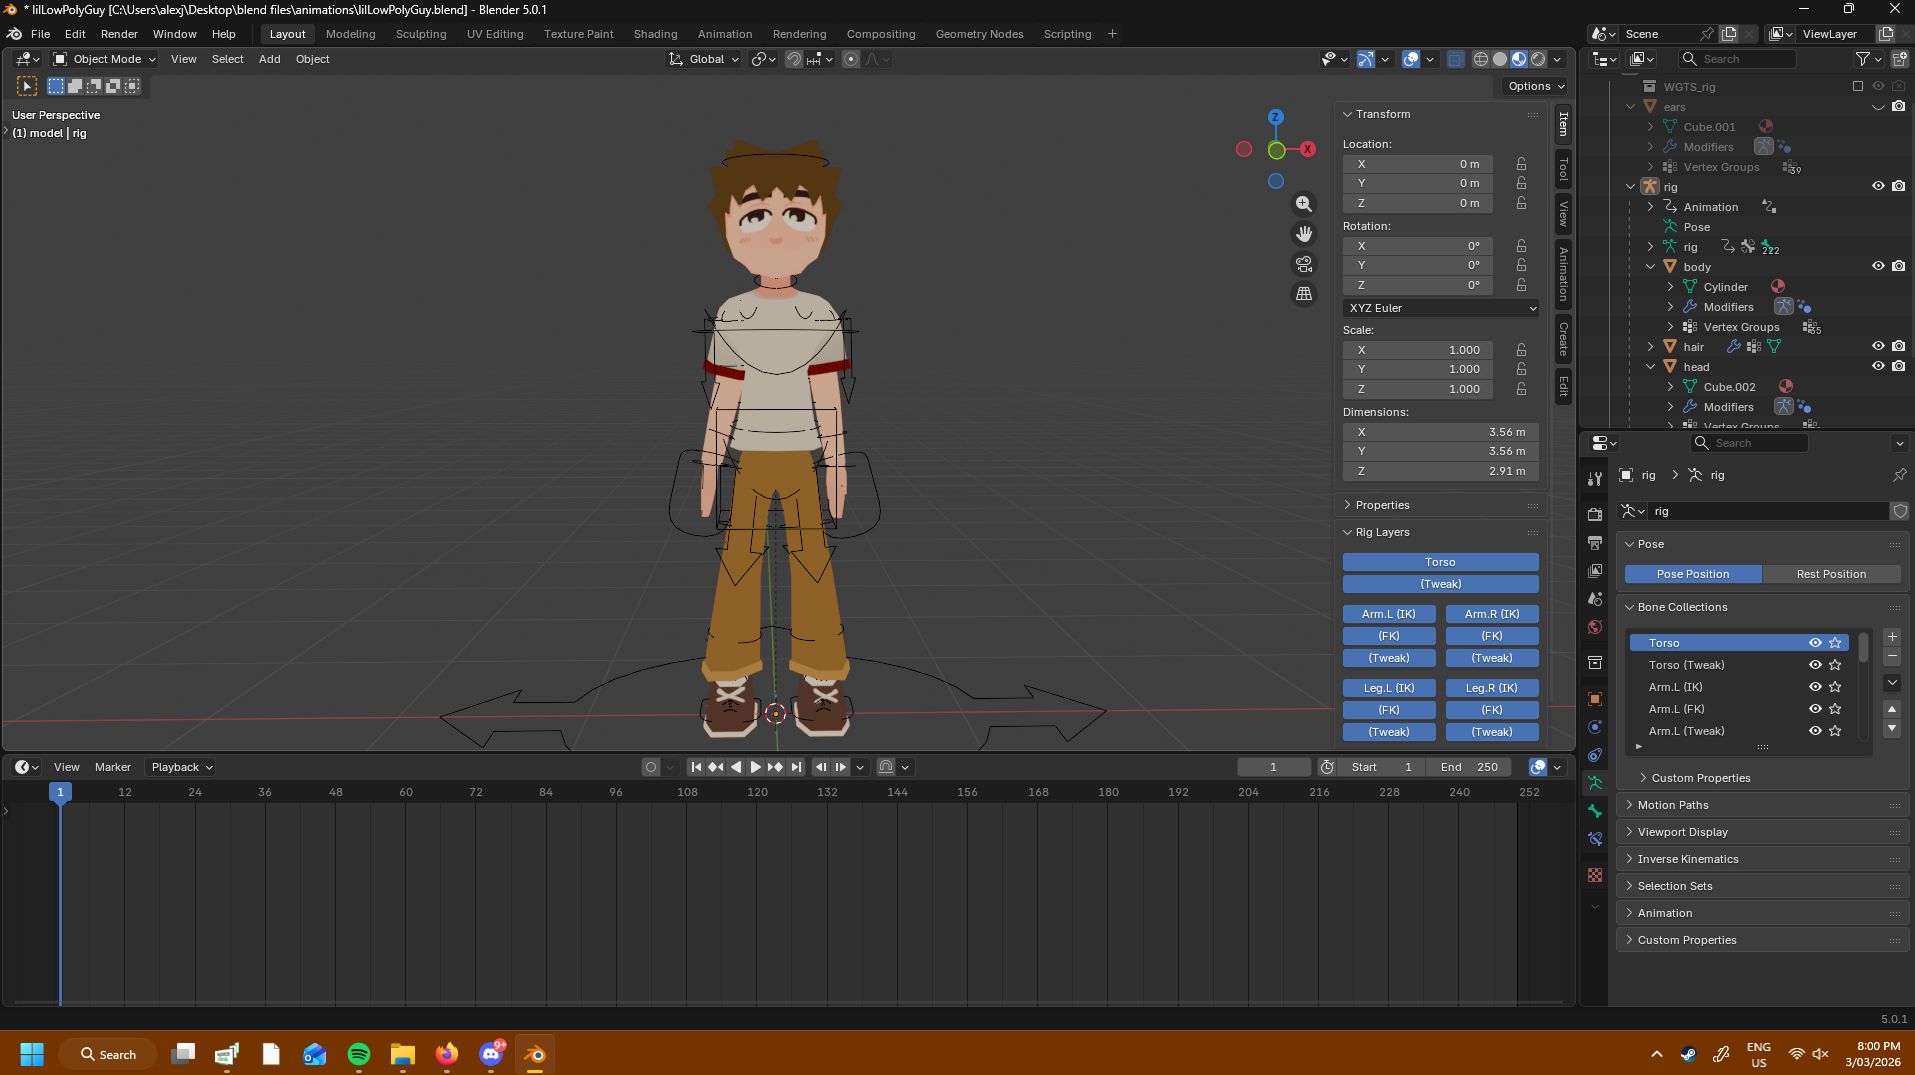Solo the Torso (Tweak) bone collection star
The image size is (1915, 1075).
(x=1835, y=665)
